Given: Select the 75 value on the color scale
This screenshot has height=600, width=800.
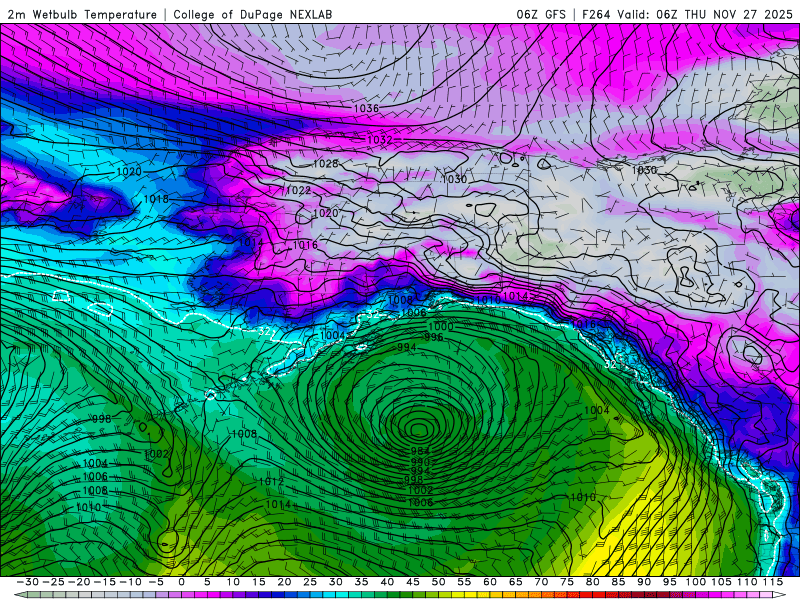Looking at the screenshot, I should pyautogui.click(x=566, y=582).
